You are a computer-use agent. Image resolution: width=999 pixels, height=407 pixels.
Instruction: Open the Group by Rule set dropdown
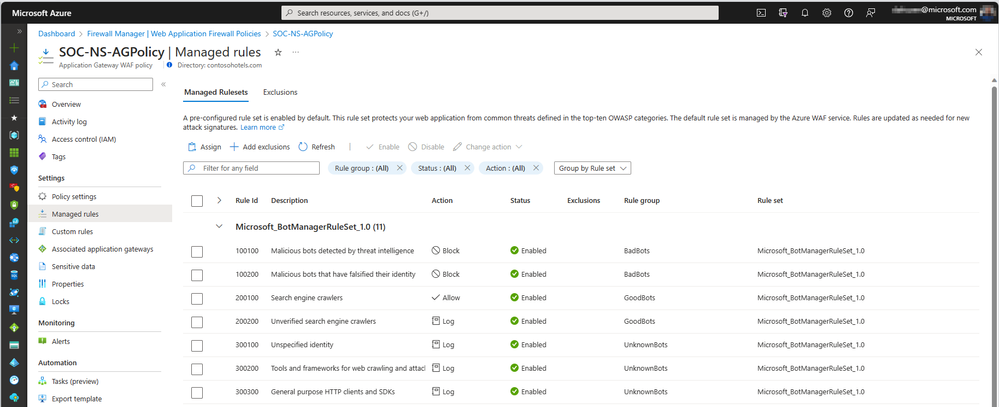(592, 168)
